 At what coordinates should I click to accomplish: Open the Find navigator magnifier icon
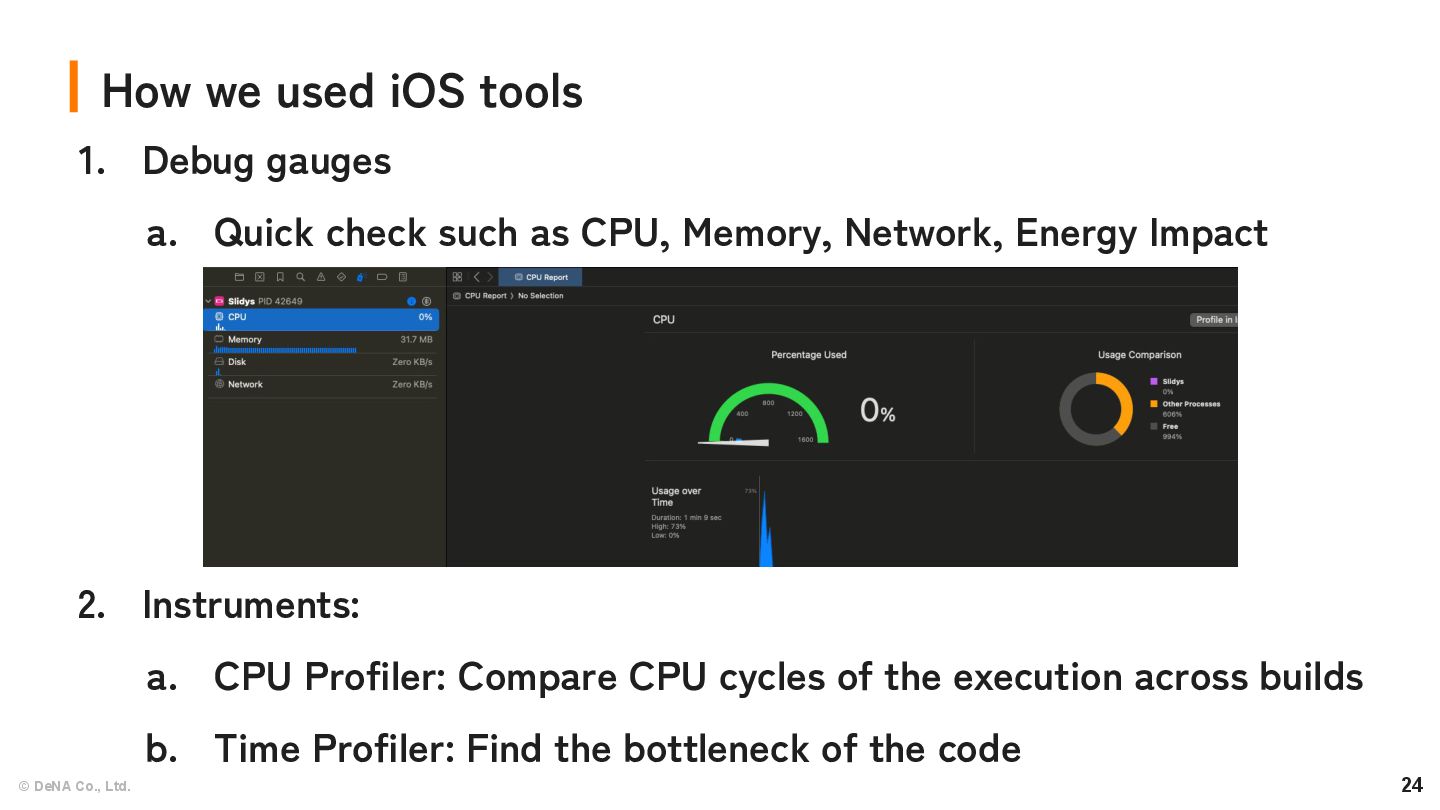coord(300,277)
